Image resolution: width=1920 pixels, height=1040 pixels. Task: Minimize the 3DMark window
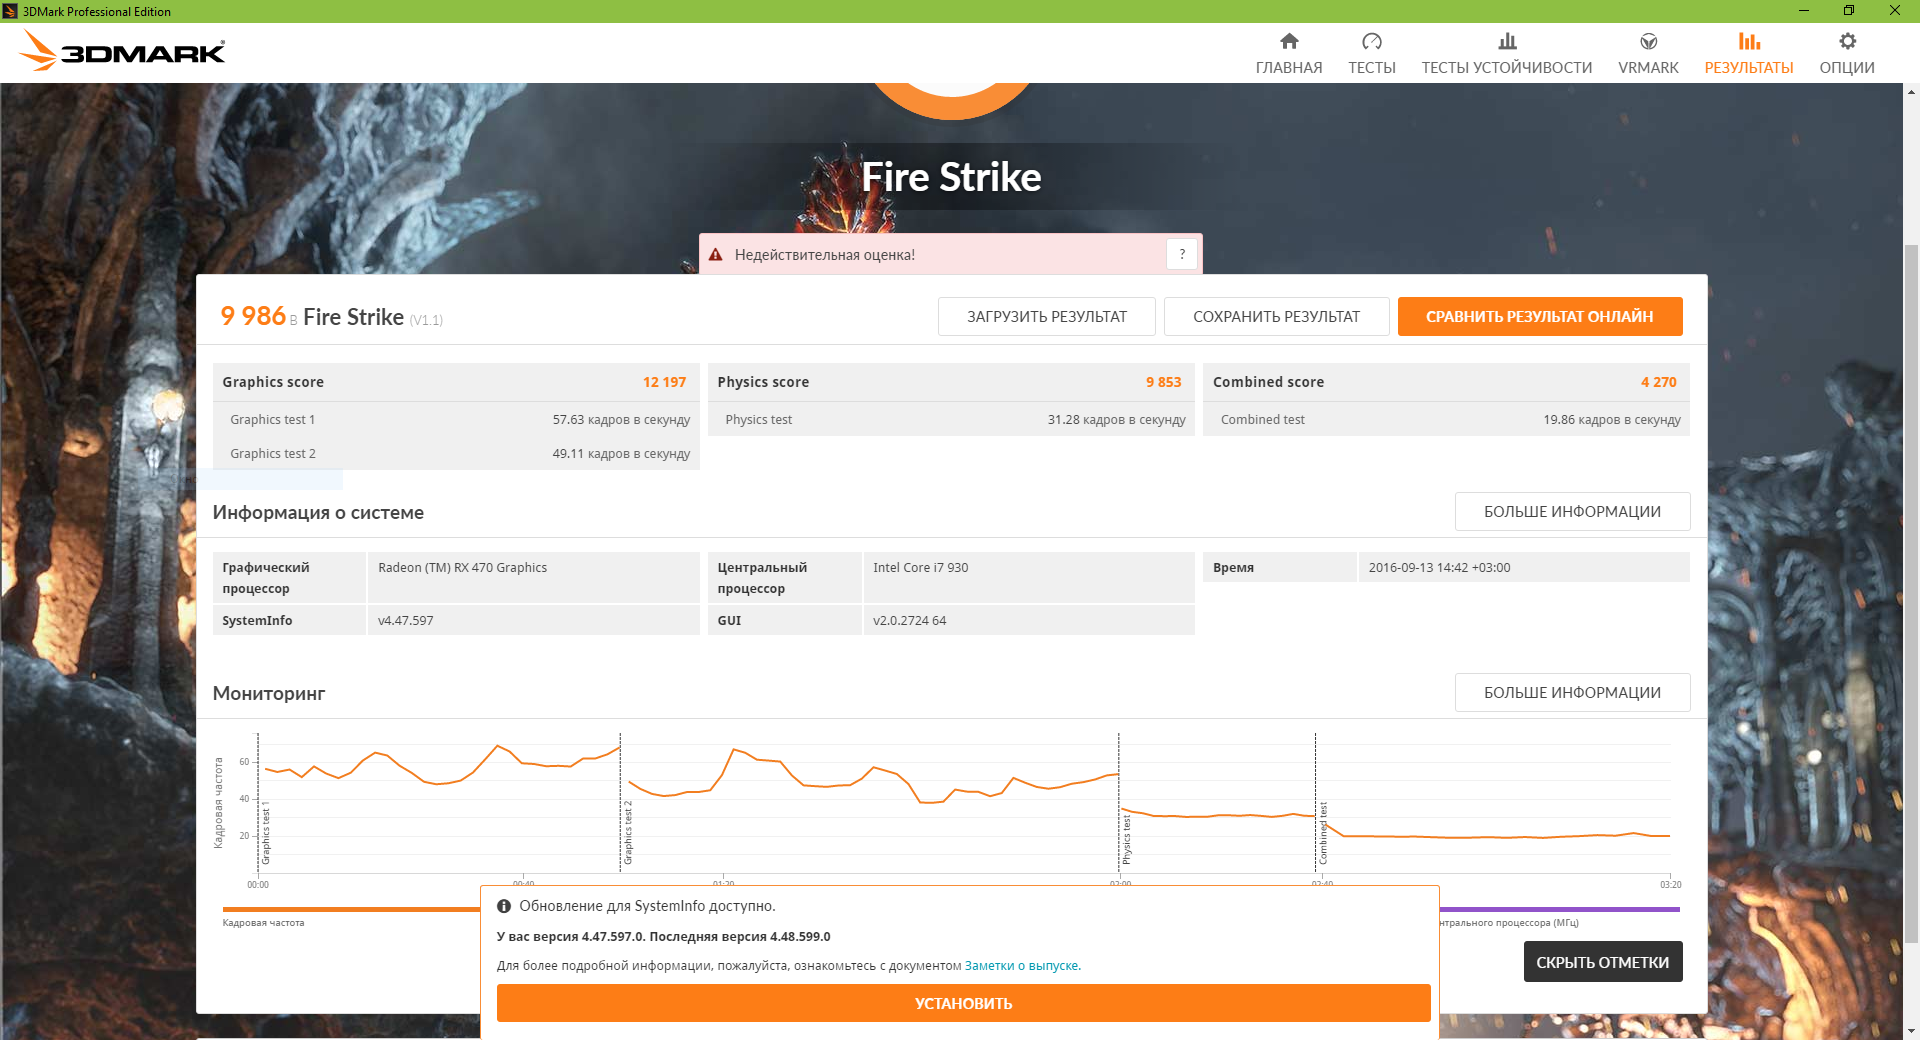1804,11
